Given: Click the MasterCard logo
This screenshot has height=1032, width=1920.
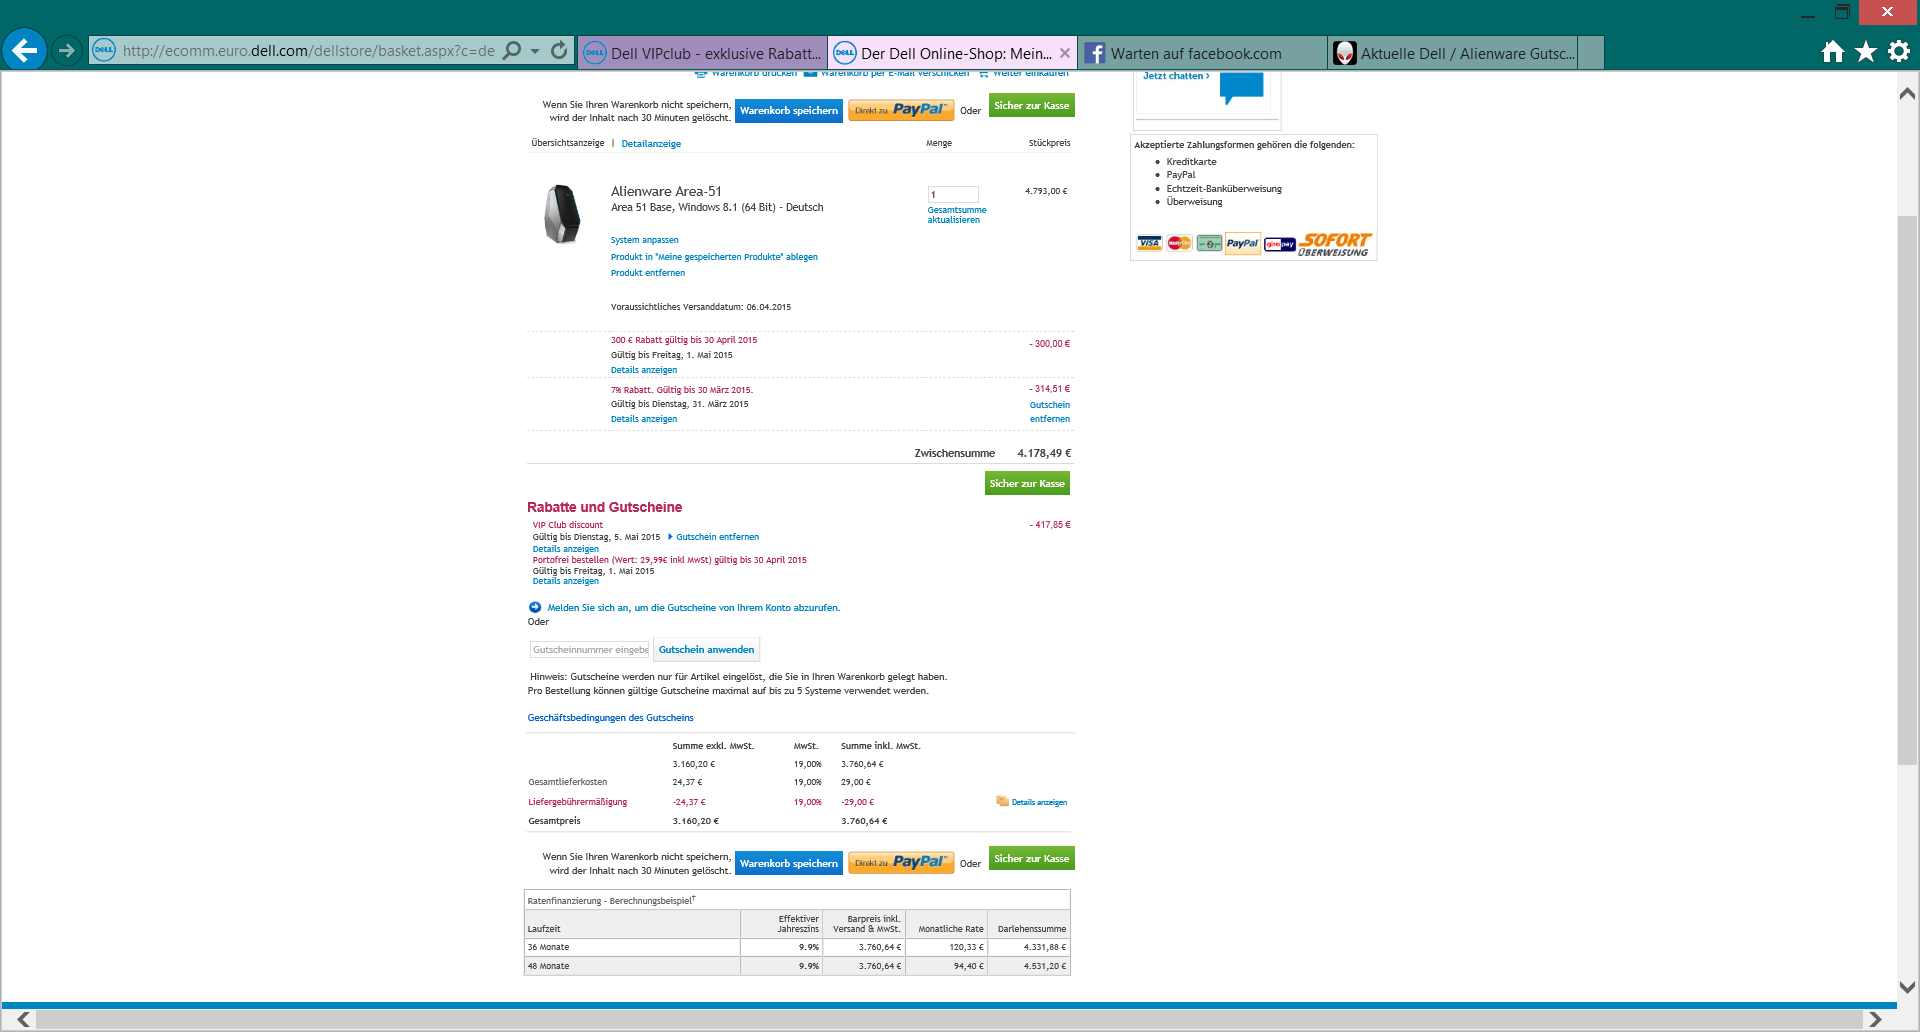Looking at the screenshot, I should [x=1180, y=243].
